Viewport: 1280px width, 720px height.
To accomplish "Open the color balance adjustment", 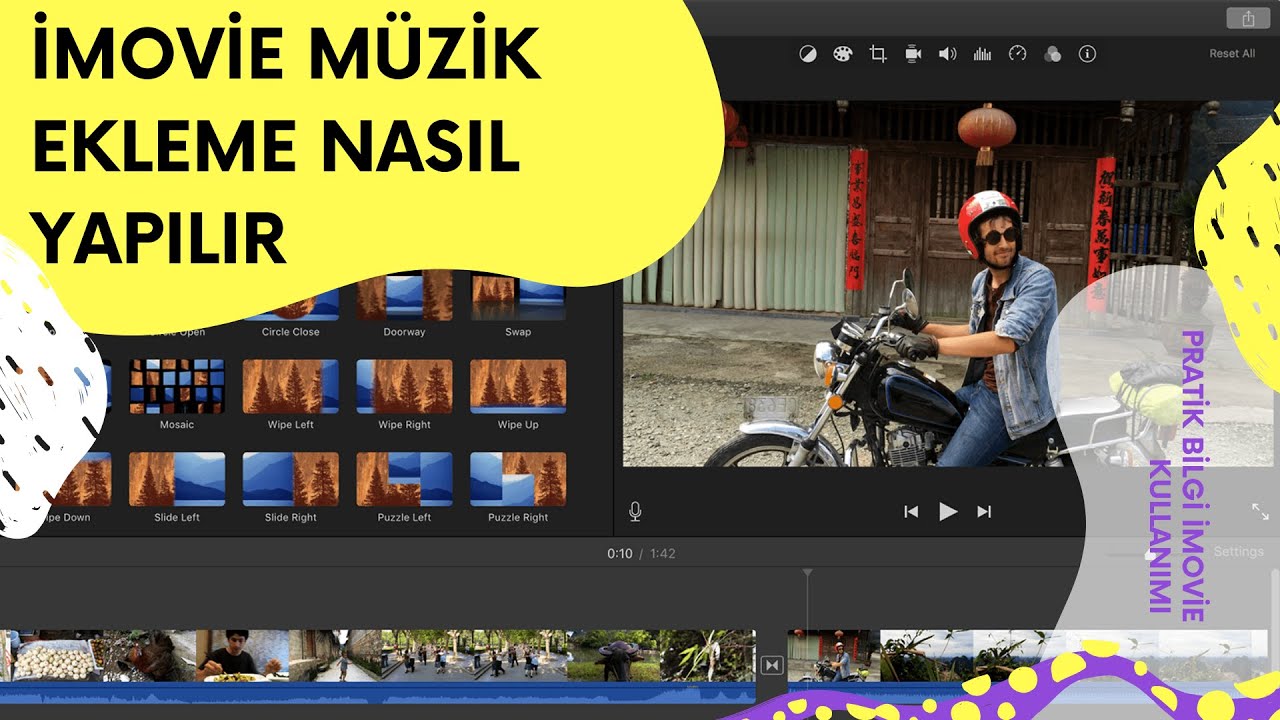I will pyautogui.click(x=808, y=54).
